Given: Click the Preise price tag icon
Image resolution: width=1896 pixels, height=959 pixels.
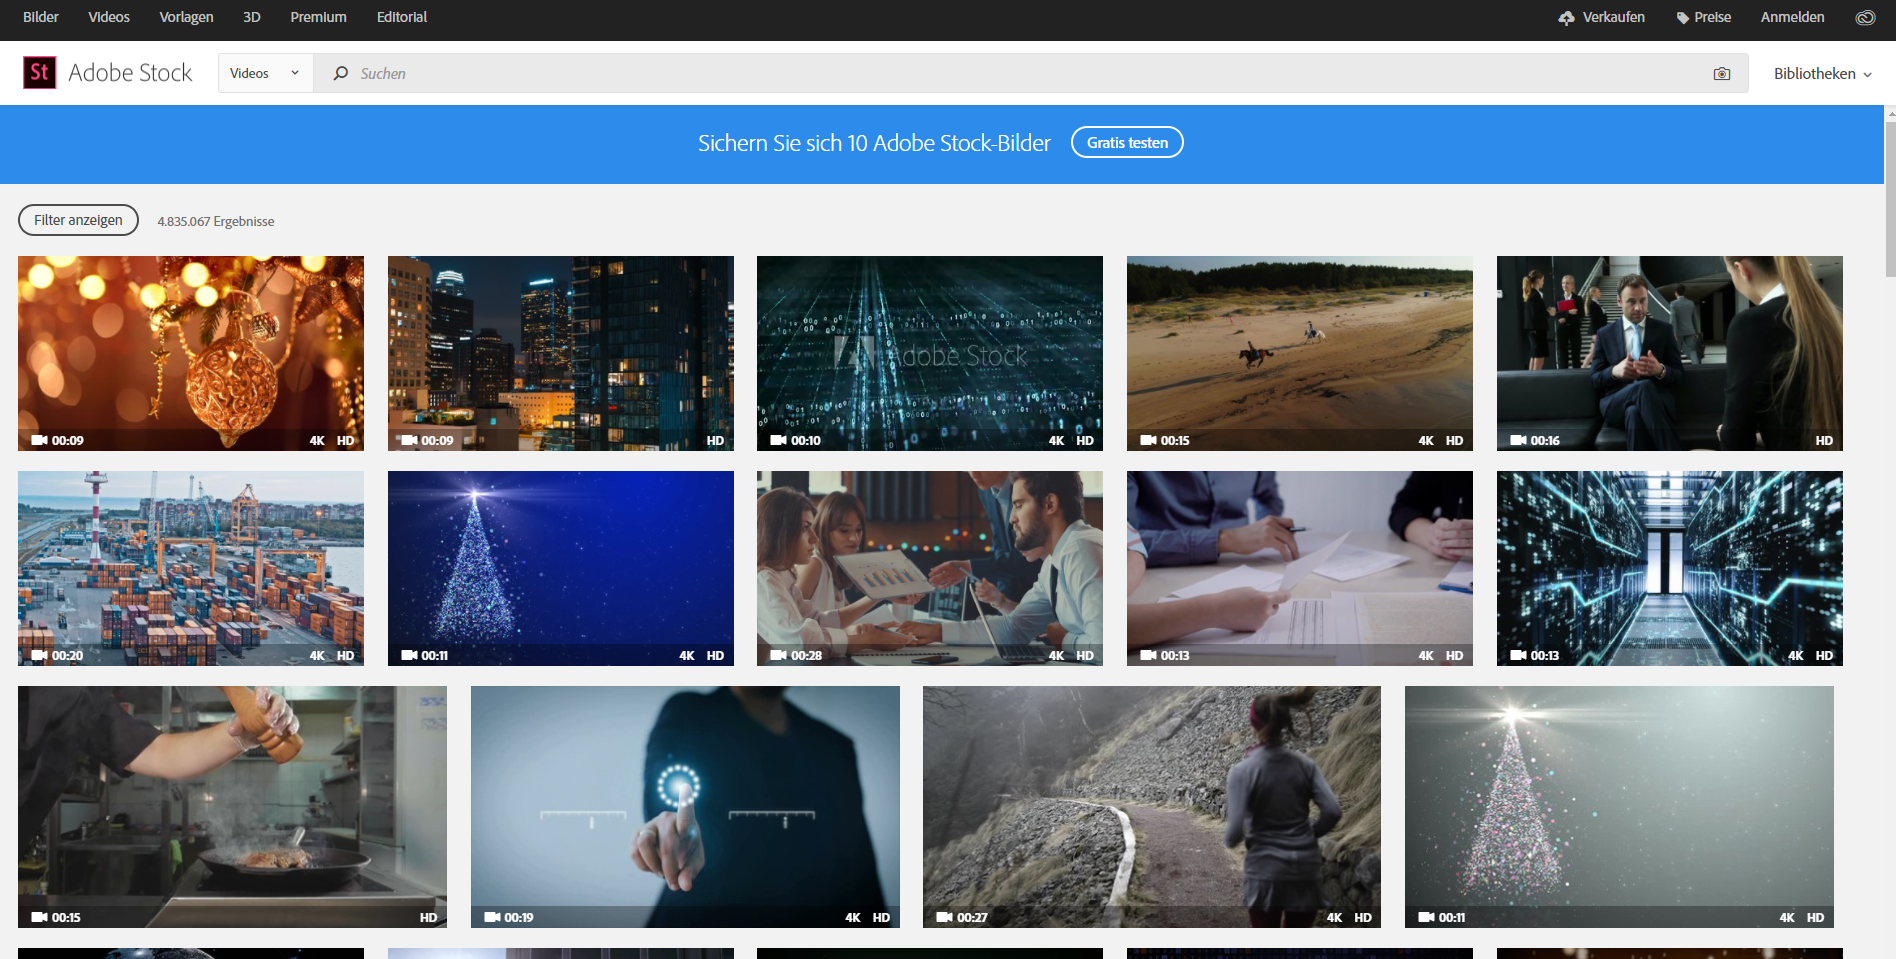Looking at the screenshot, I should pos(1683,18).
